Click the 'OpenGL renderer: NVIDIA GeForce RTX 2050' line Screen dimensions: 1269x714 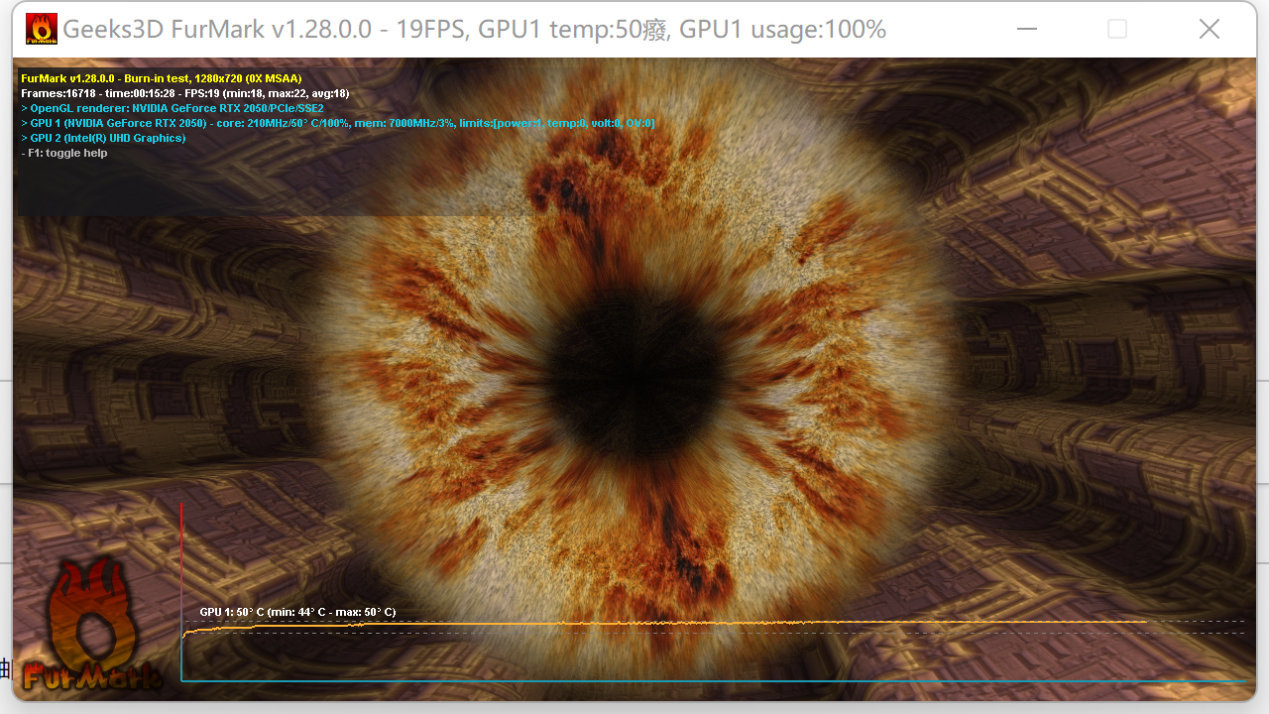click(172, 108)
